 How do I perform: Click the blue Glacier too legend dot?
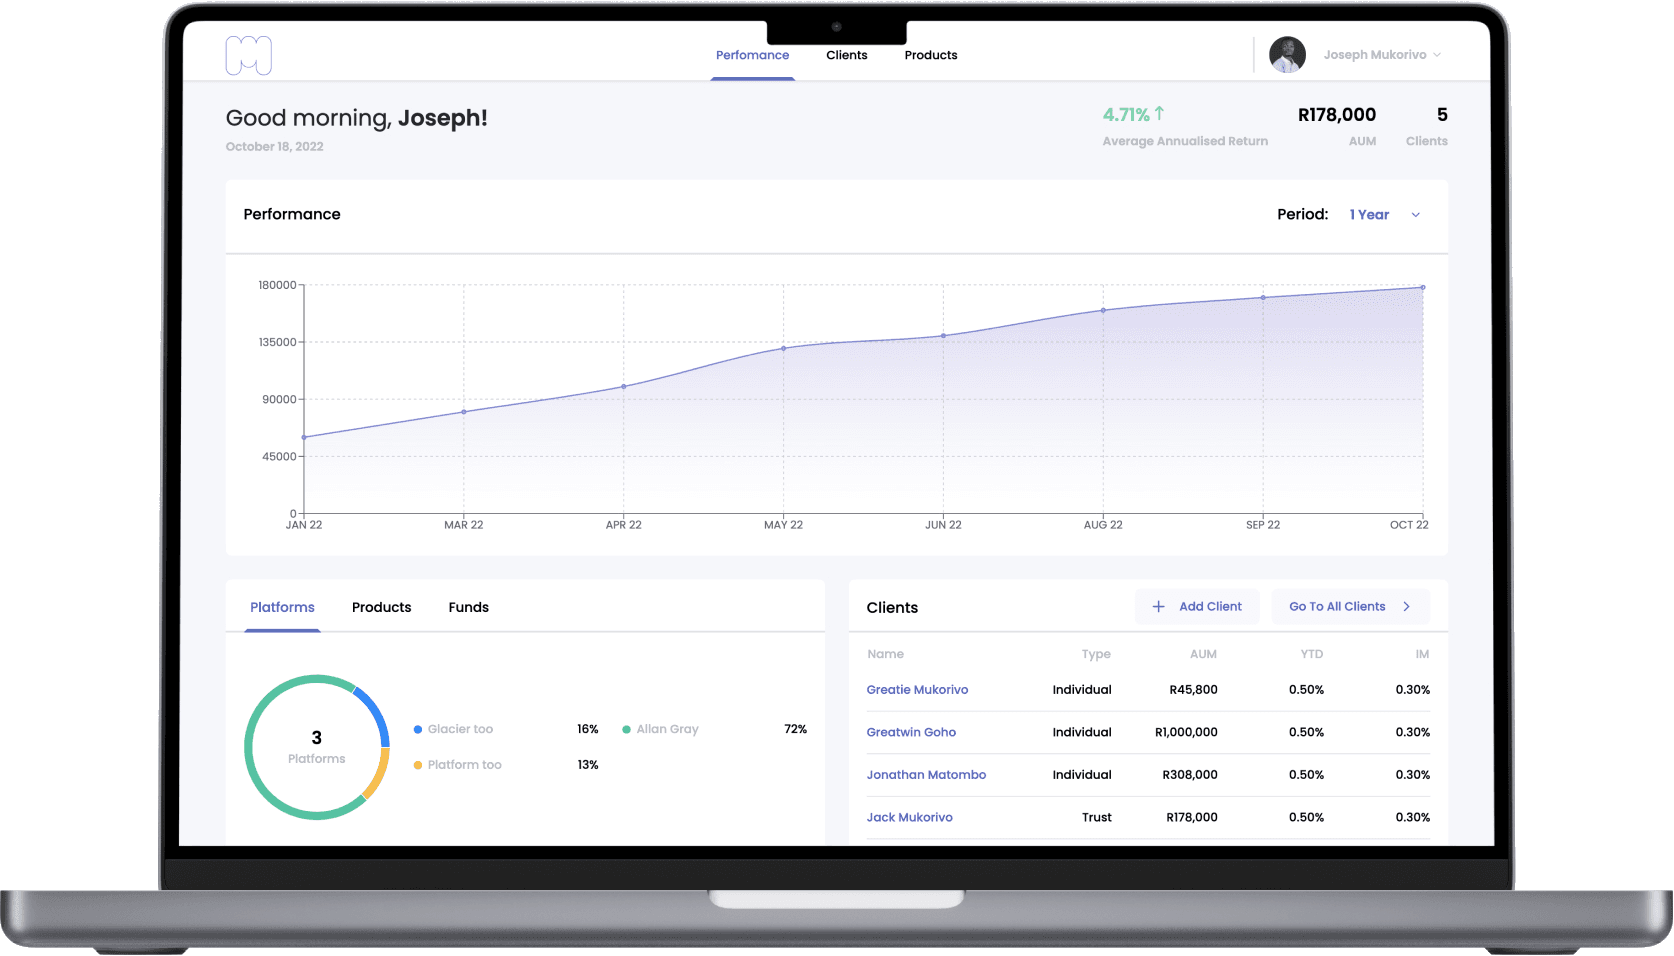click(418, 730)
